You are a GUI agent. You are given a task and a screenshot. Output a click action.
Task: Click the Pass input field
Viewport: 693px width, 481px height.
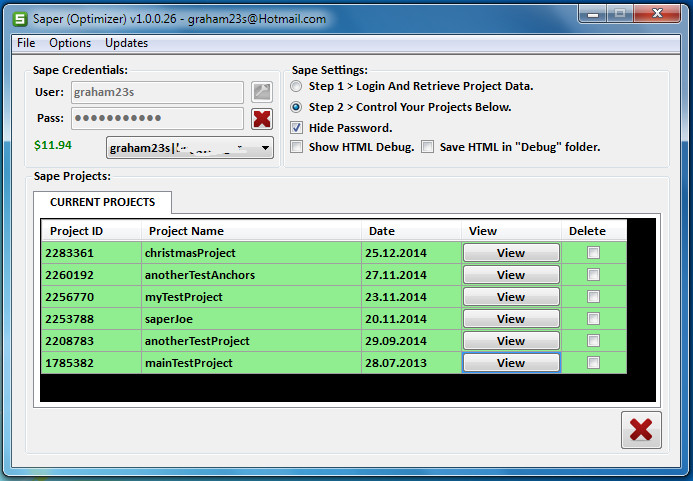(157, 118)
